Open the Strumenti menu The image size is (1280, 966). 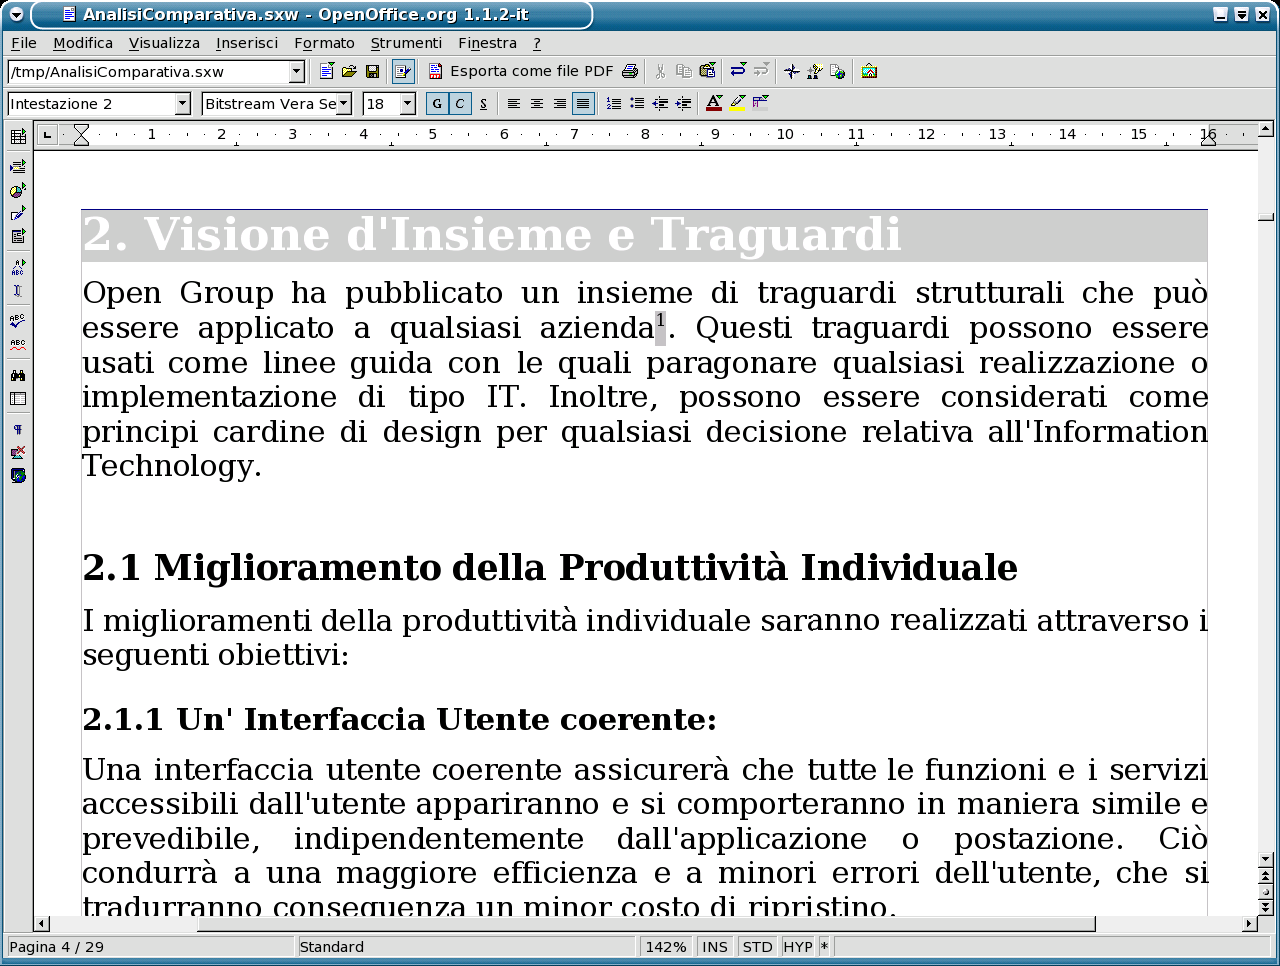(x=406, y=43)
